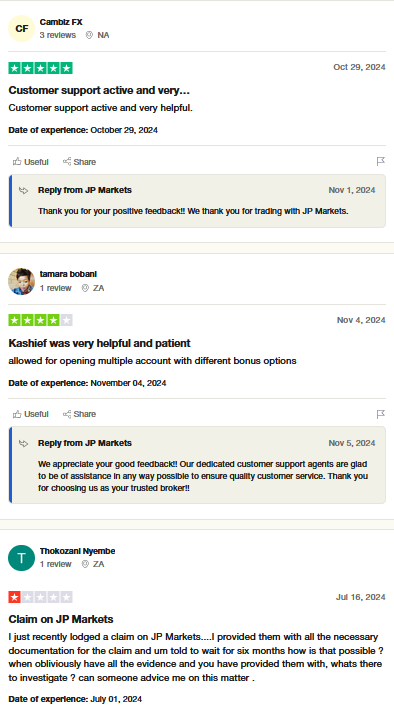The width and height of the screenshot is (394, 713).
Task: Click the reply arrow icon in Nov 1 reply
Action: click(24, 191)
